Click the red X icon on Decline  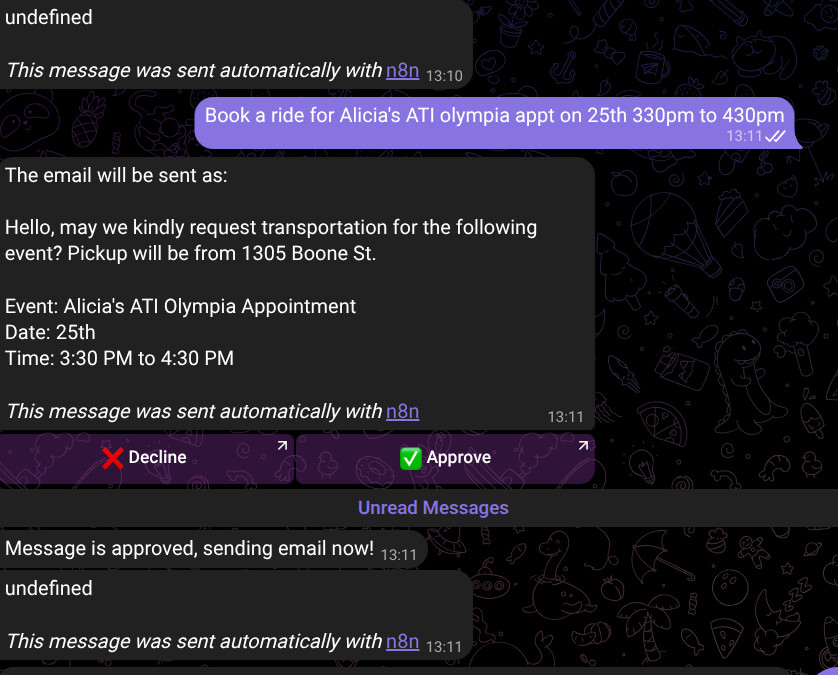tap(113, 458)
